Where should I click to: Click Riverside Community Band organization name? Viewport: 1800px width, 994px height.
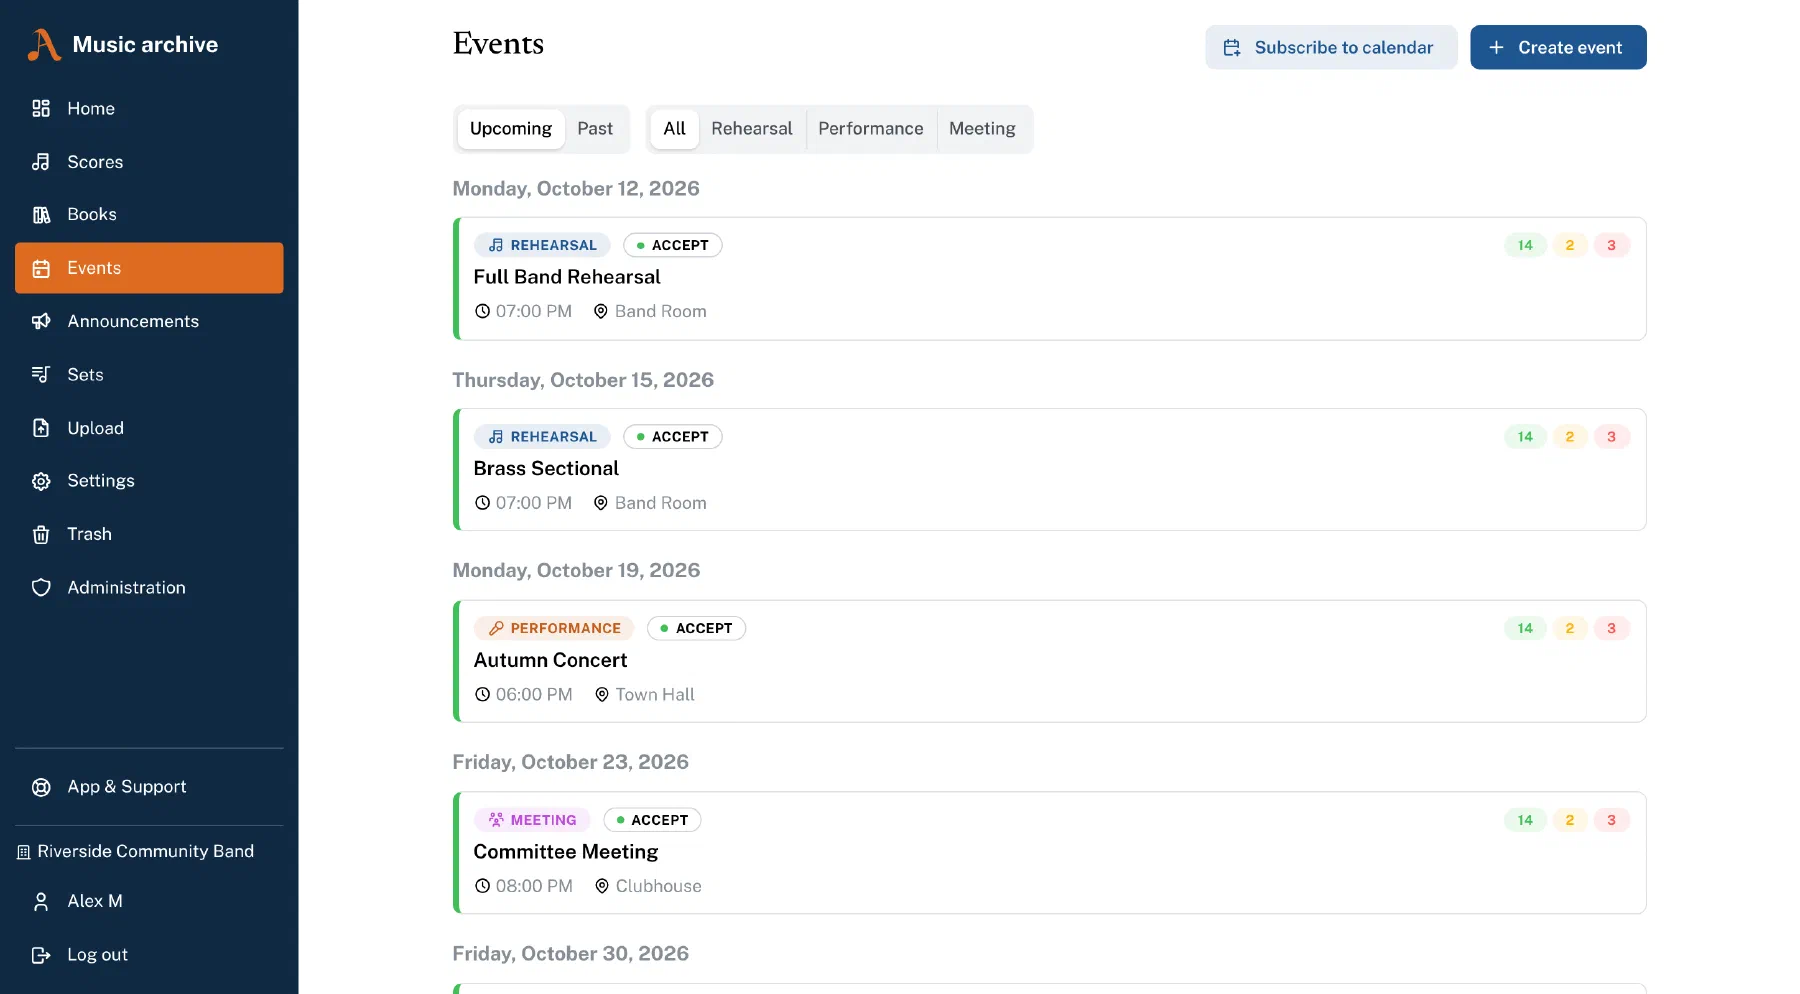click(146, 851)
